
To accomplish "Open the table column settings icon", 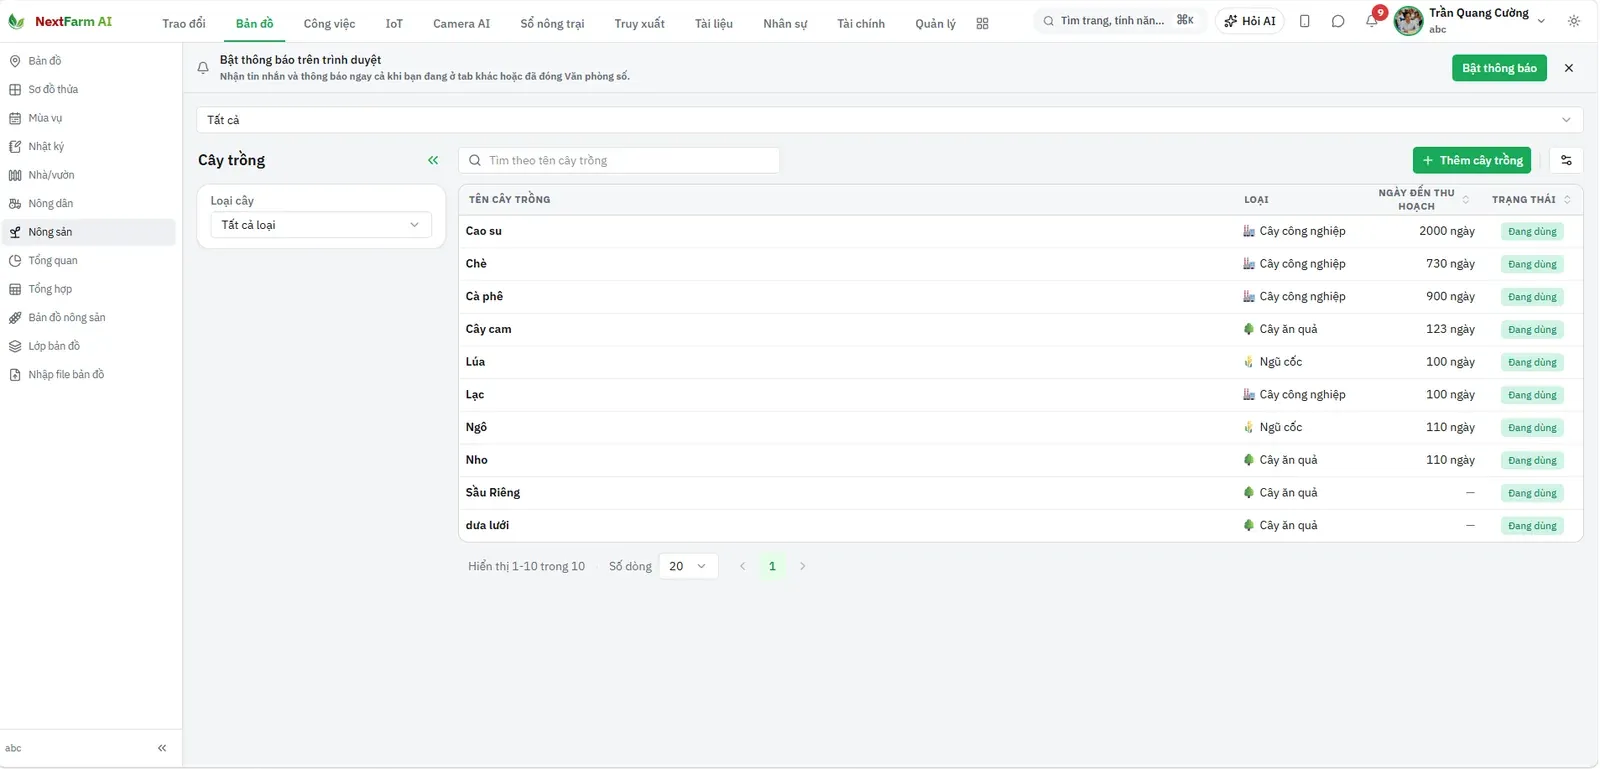I will point(1566,160).
